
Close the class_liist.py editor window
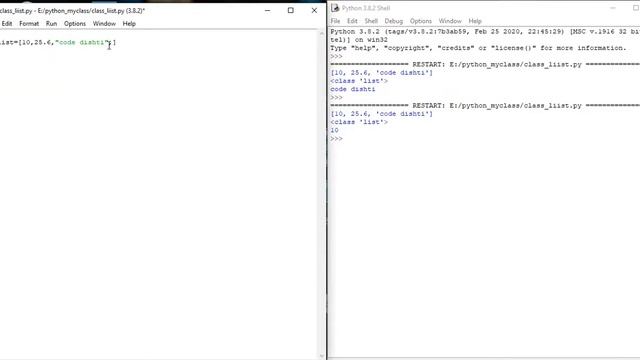click(314, 11)
